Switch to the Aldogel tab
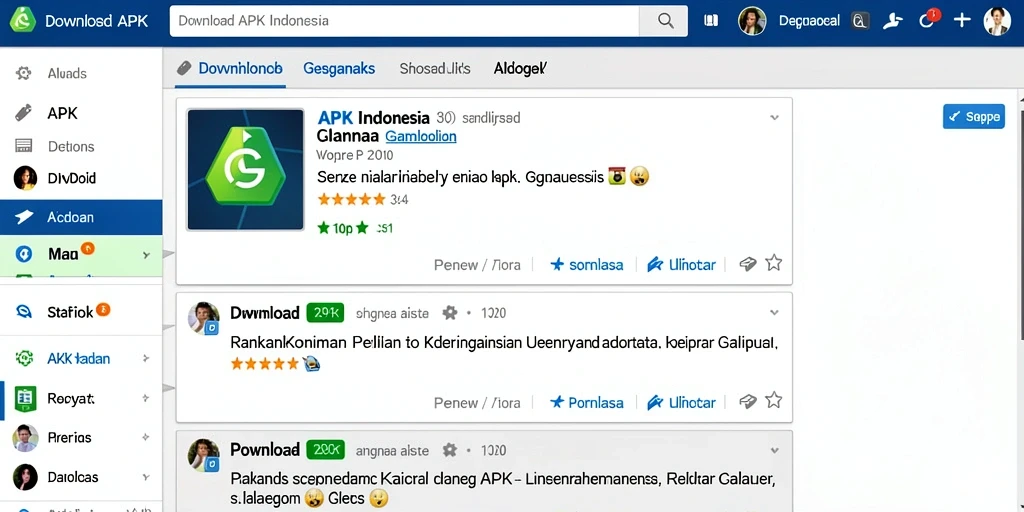 click(x=520, y=68)
